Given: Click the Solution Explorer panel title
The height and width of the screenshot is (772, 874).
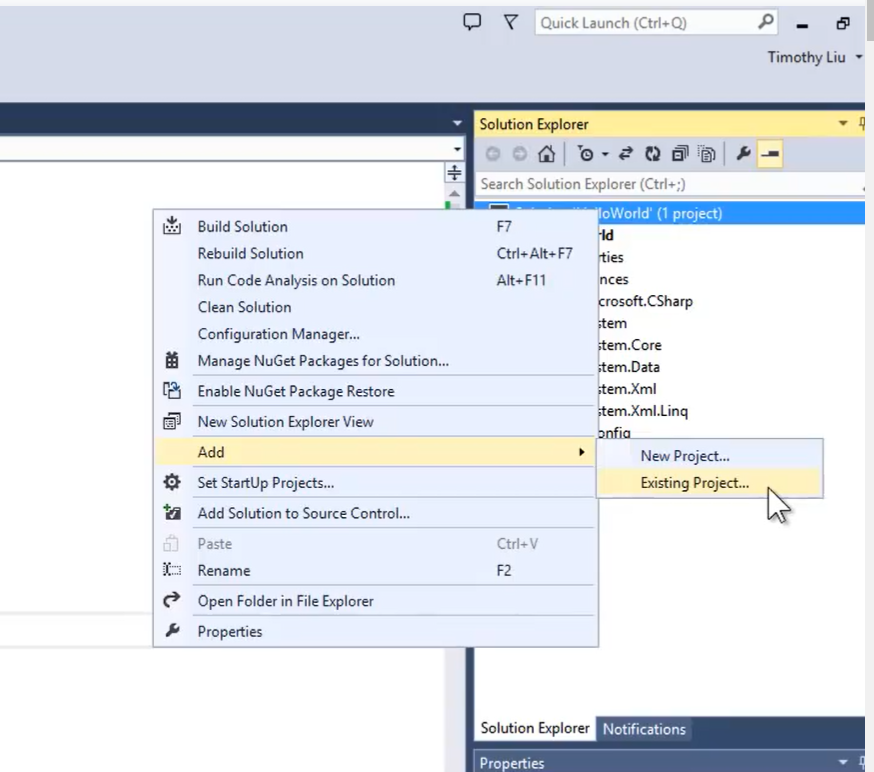Looking at the screenshot, I should 533,124.
